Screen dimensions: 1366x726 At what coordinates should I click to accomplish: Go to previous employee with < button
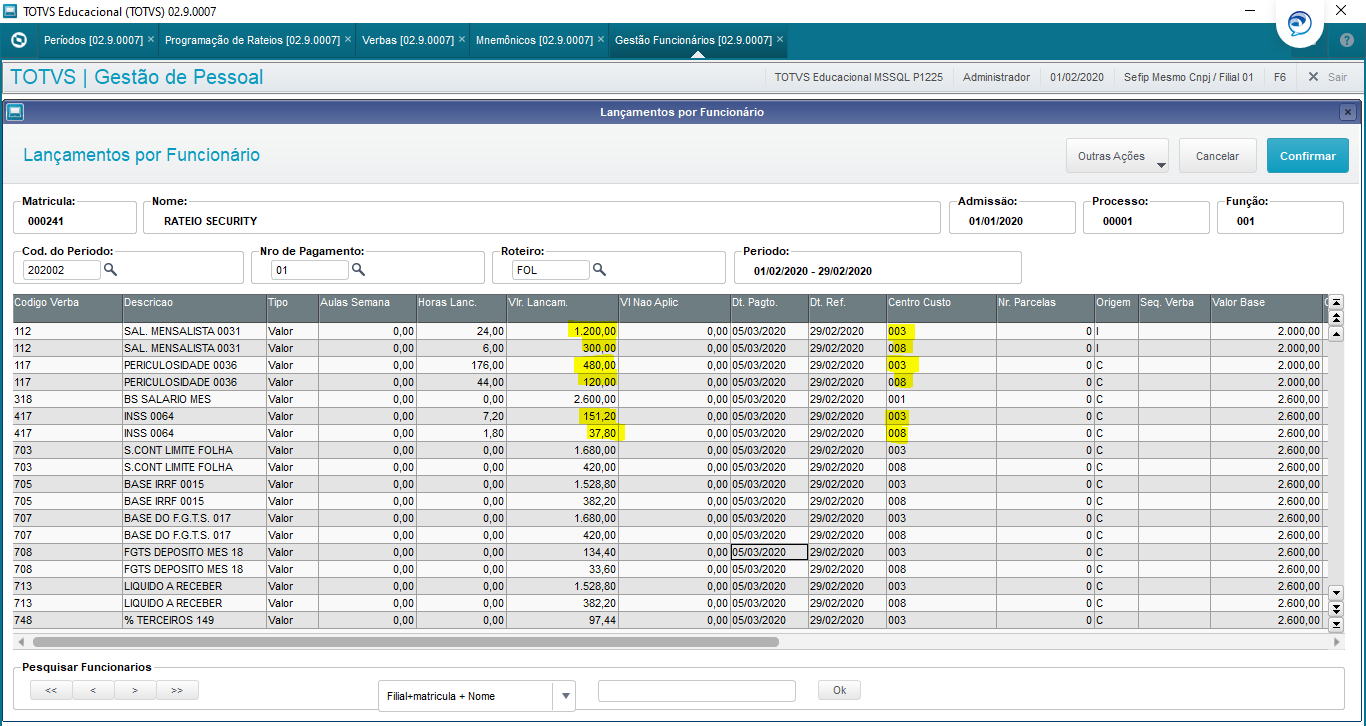[x=93, y=690]
